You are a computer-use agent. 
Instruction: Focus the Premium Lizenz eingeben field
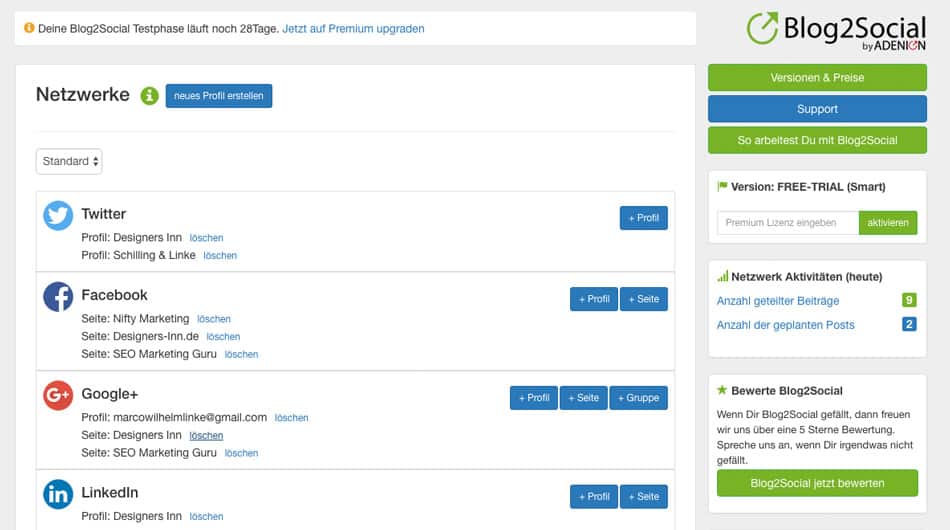point(788,222)
